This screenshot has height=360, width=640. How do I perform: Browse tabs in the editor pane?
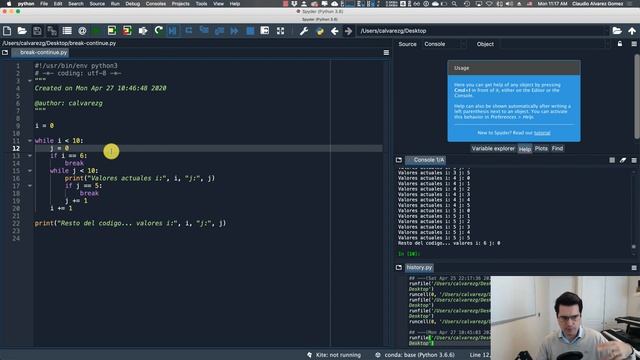[x=5, y=53]
